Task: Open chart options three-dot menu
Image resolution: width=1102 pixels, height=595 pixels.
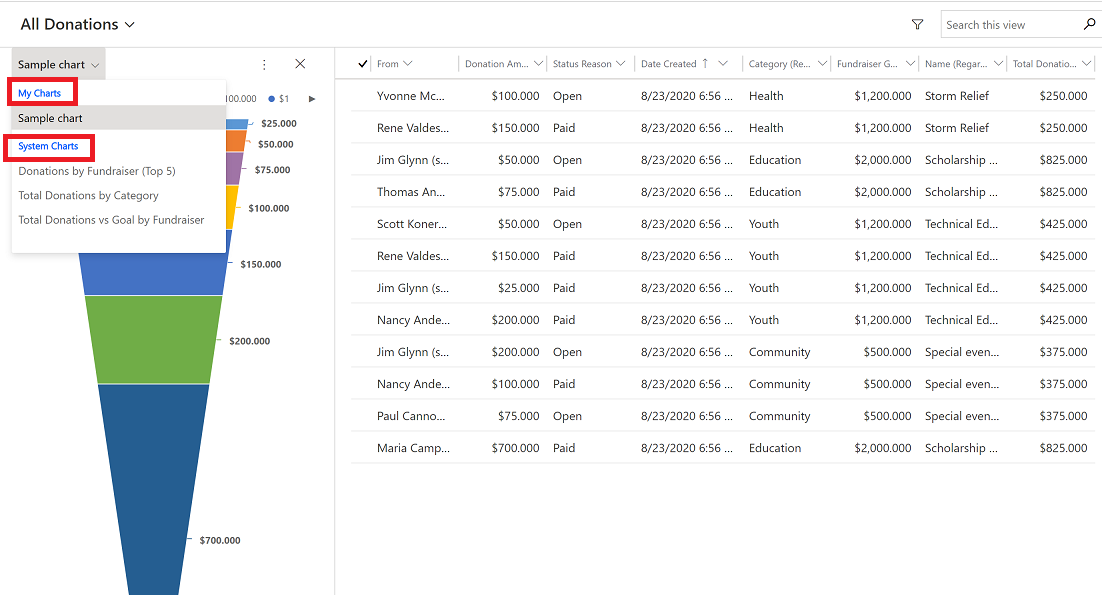Action: click(264, 64)
